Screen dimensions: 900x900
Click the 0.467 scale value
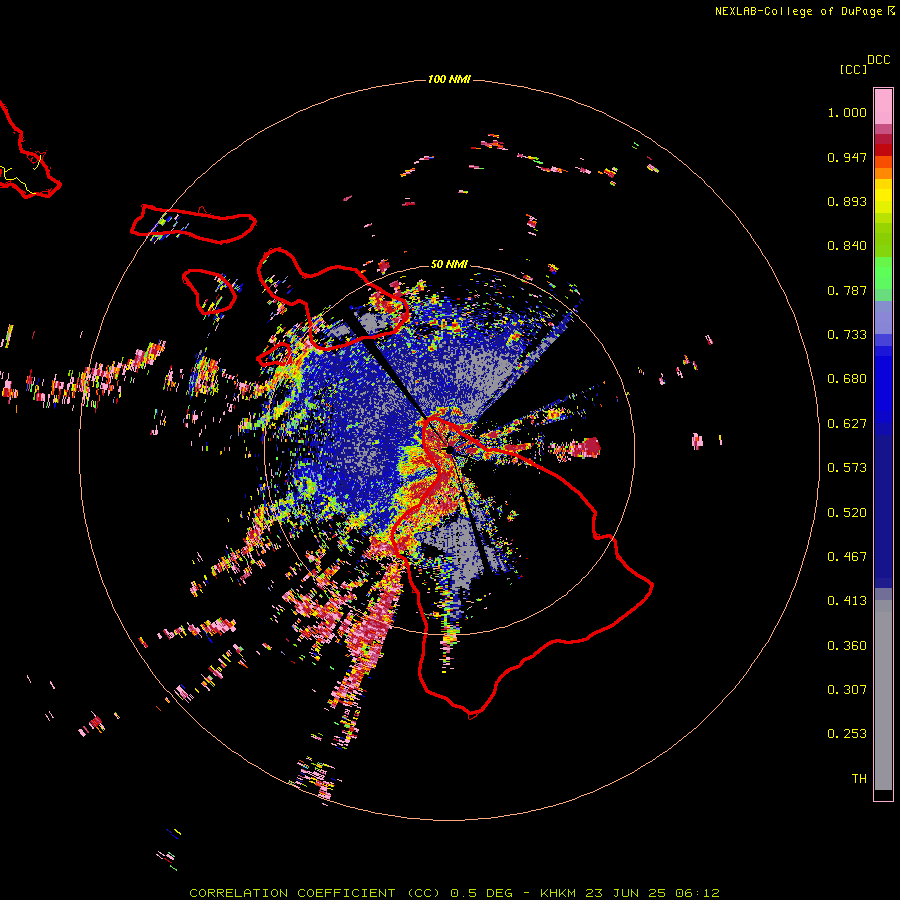click(x=847, y=557)
